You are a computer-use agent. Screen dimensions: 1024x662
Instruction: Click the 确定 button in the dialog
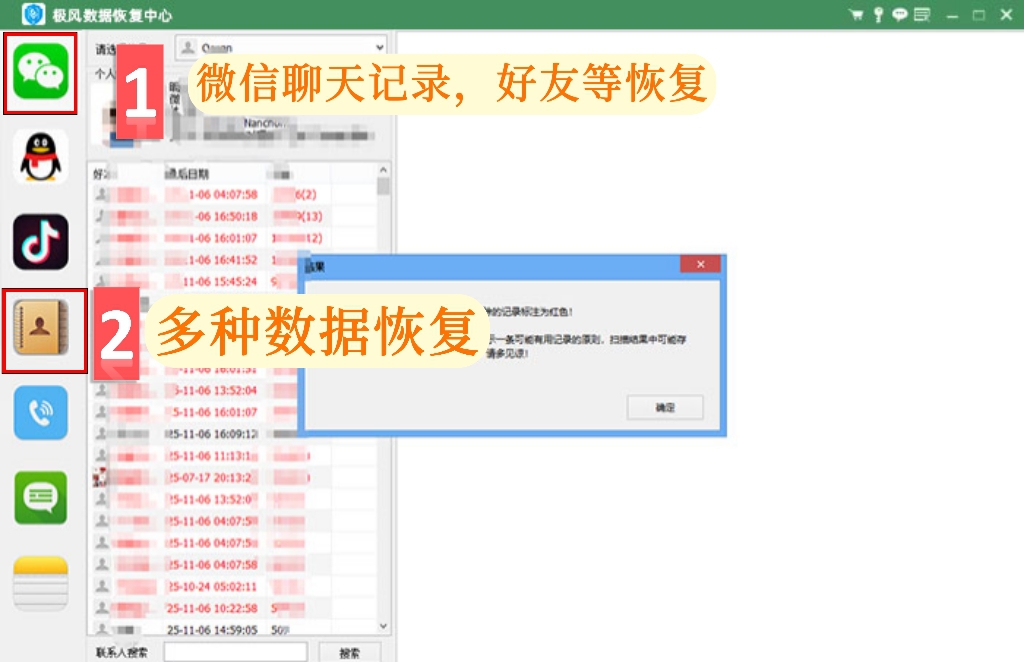pyautogui.click(x=665, y=407)
